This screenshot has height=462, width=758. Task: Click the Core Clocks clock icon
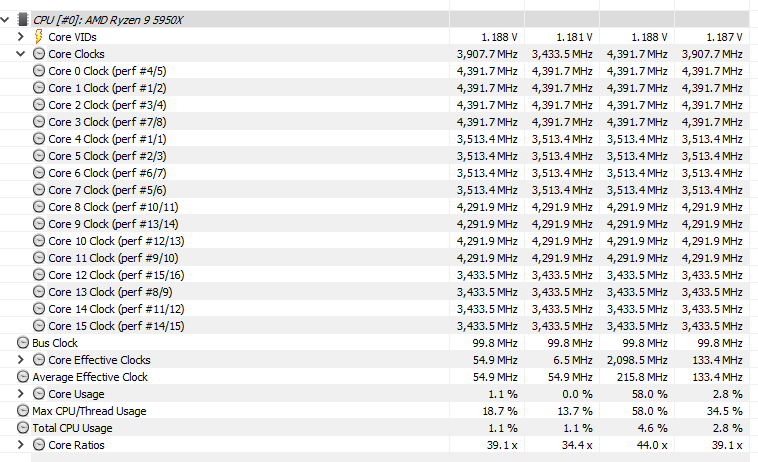[x=39, y=54]
